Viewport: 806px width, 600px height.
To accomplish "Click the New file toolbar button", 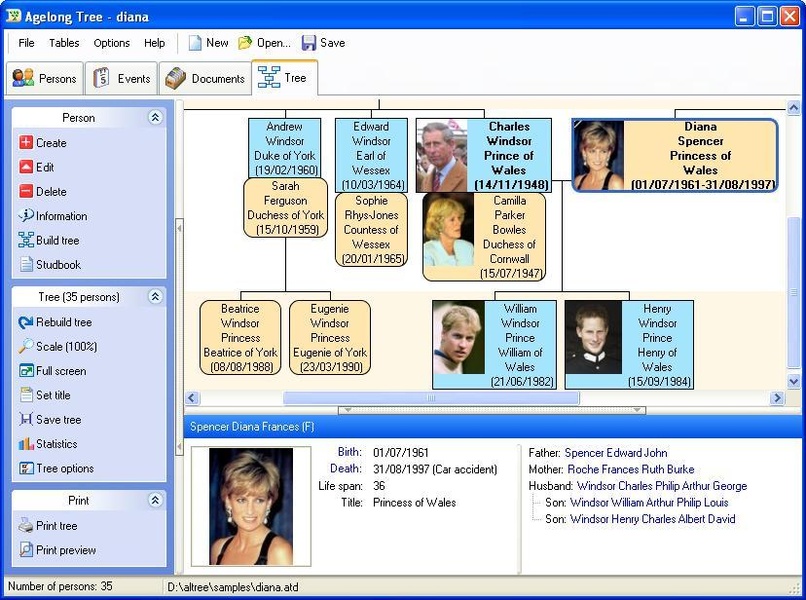I will (x=208, y=43).
